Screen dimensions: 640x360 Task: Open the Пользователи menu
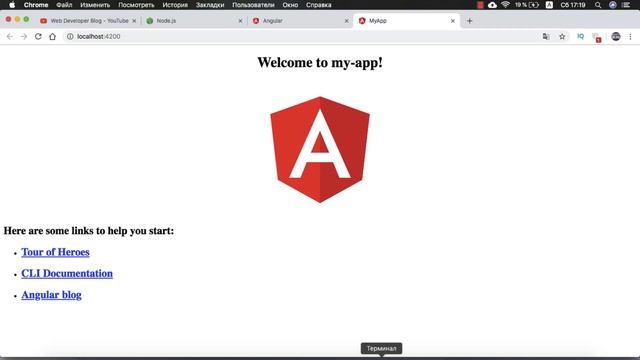tap(253, 5)
